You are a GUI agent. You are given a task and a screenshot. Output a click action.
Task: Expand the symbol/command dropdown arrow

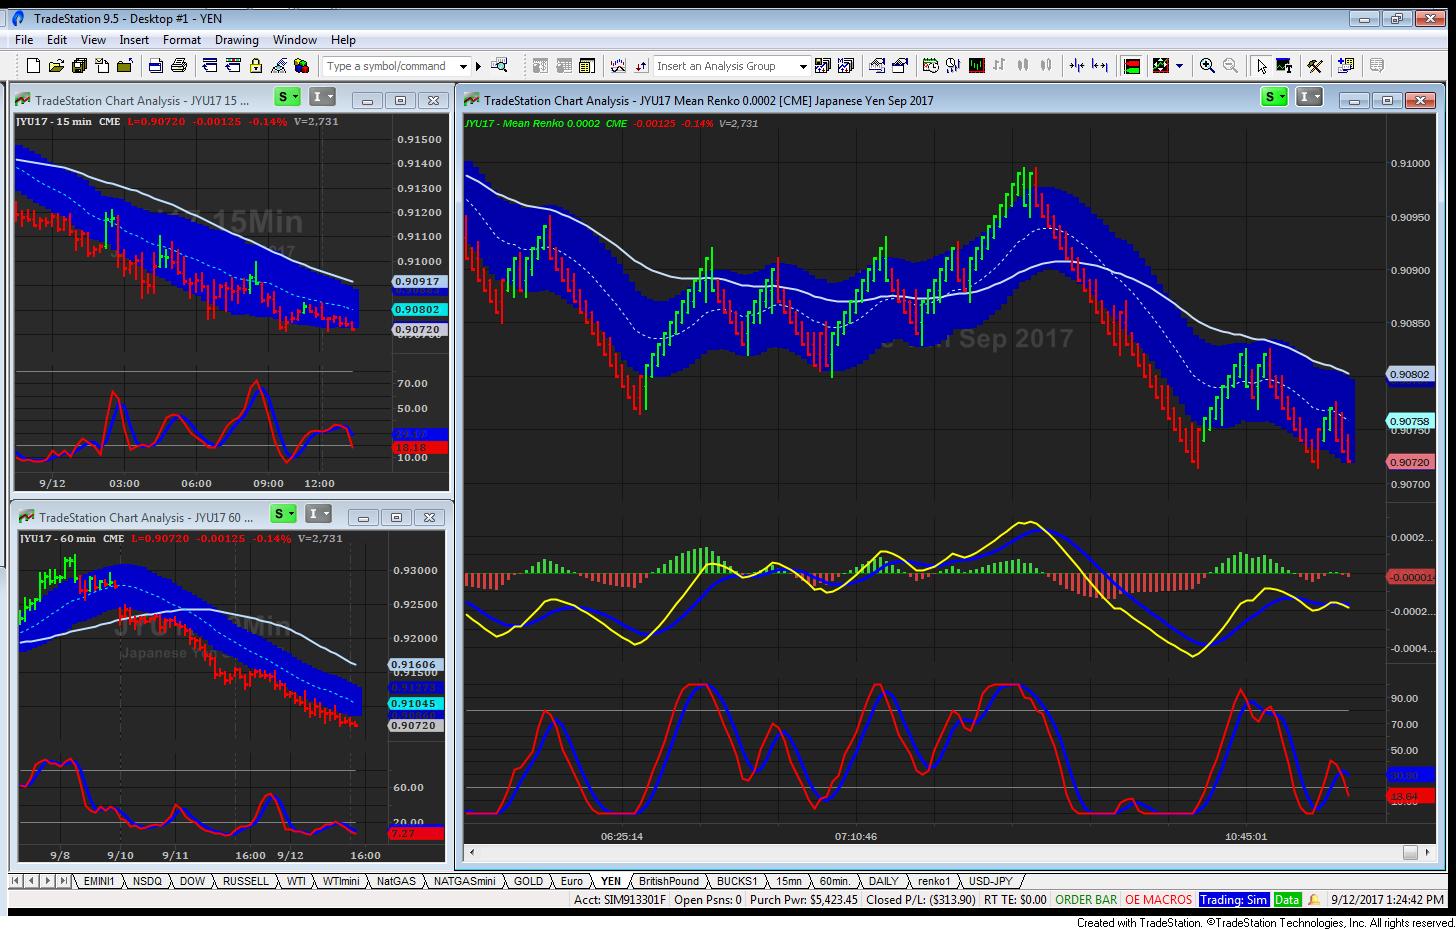pyautogui.click(x=463, y=66)
